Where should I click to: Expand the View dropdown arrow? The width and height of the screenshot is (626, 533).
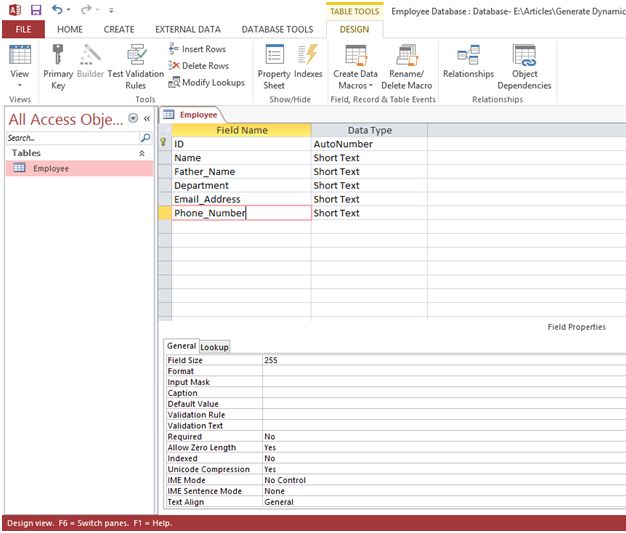[x=20, y=85]
